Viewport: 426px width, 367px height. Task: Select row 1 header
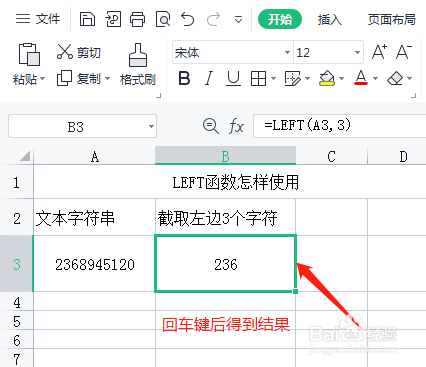point(17,182)
